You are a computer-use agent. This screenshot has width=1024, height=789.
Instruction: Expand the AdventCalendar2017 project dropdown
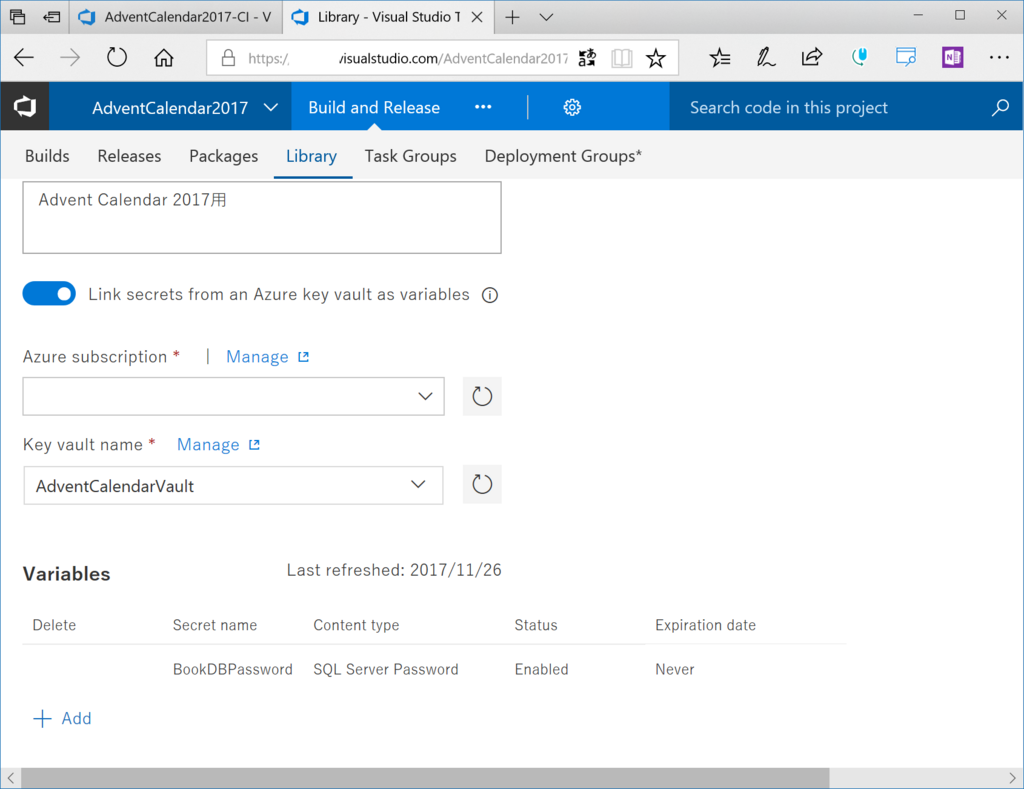tap(271, 107)
